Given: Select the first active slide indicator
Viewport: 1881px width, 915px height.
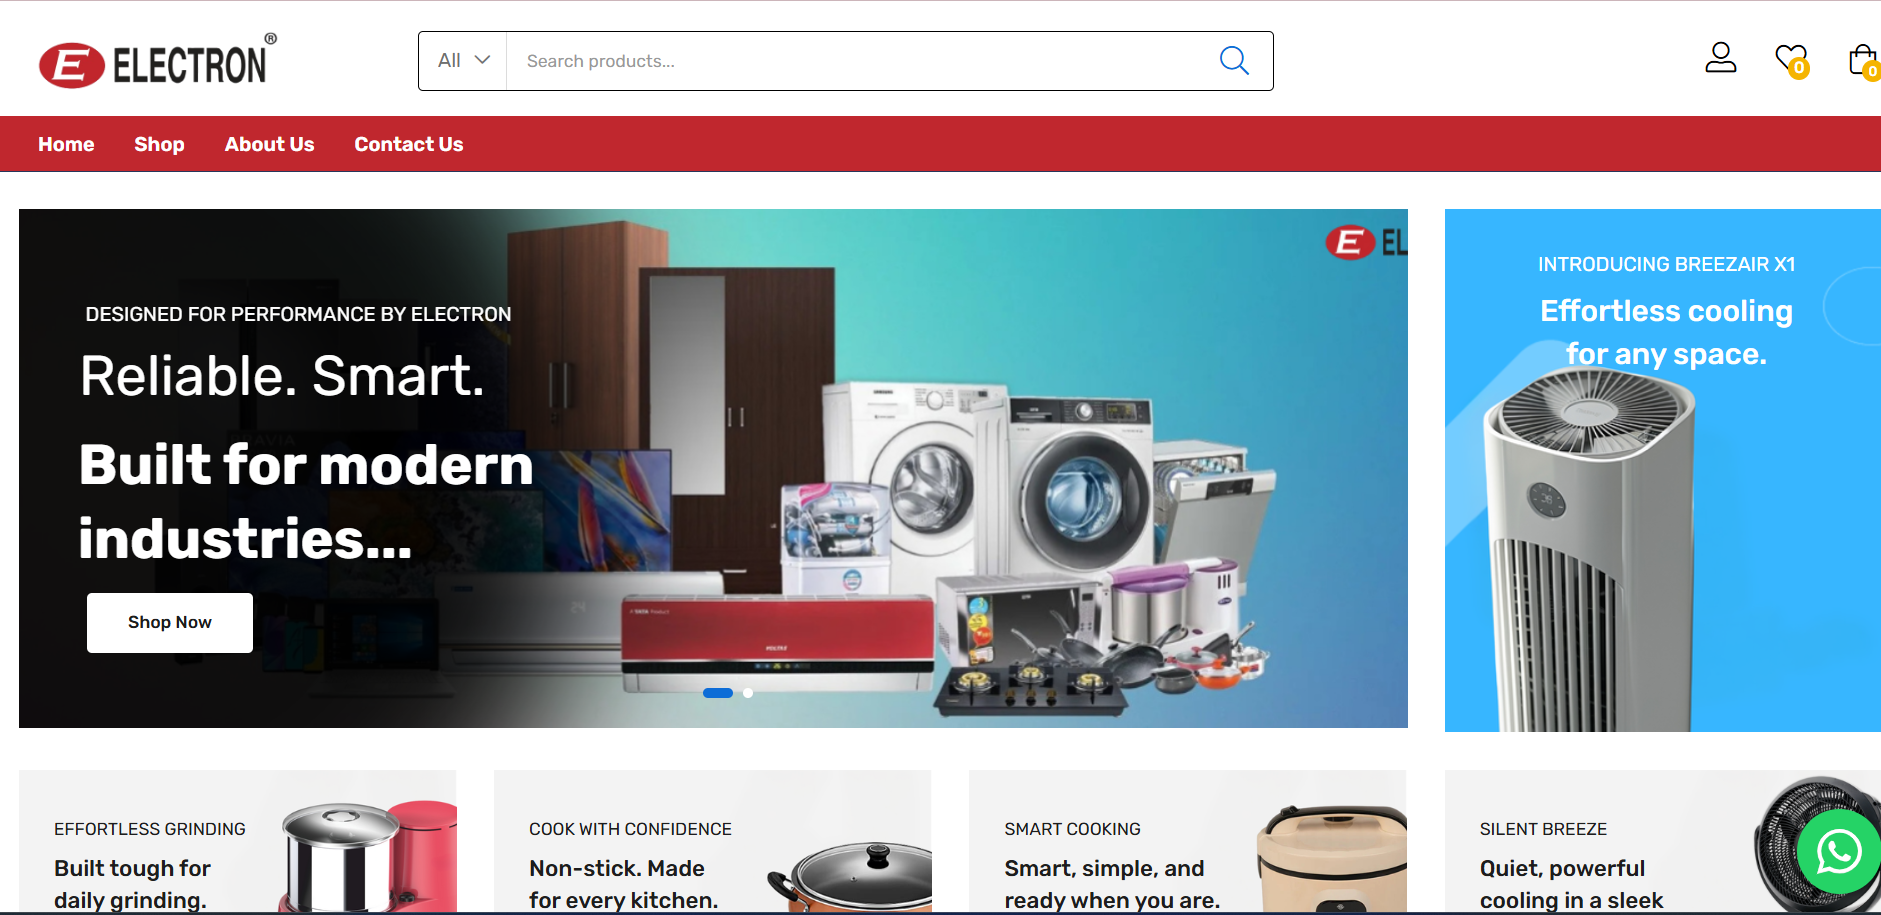Looking at the screenshot, I should pyautogui.click(x=717, y=693).
